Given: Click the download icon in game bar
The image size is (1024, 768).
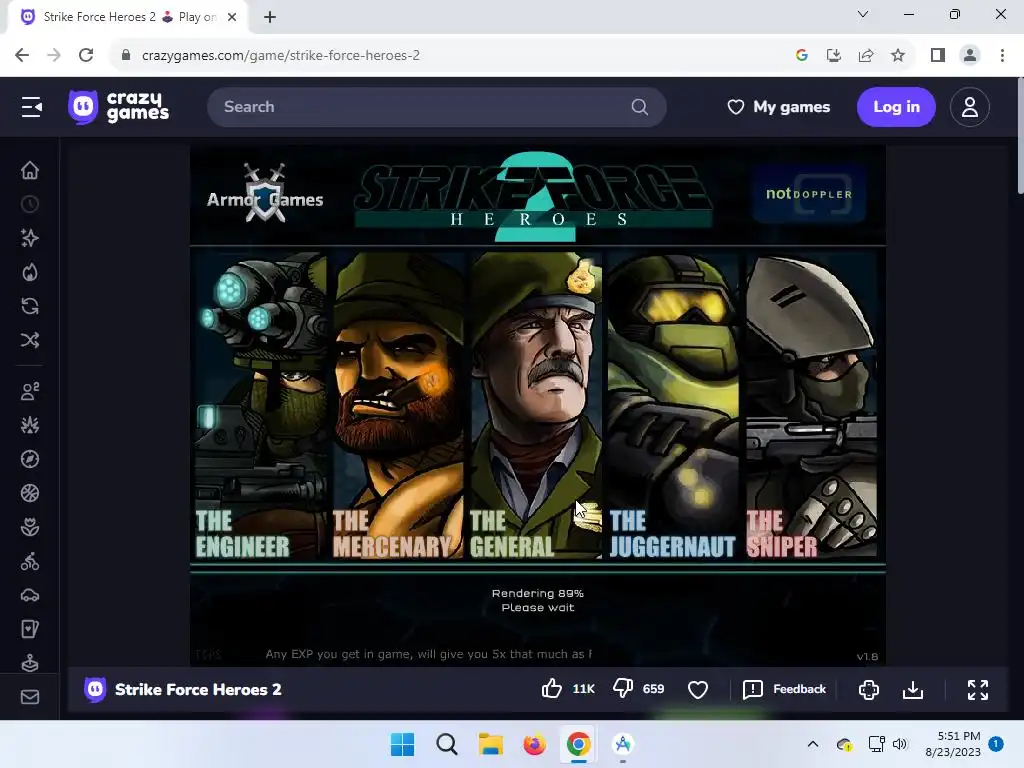Looking at the screenshot, I should pos(913,690).
